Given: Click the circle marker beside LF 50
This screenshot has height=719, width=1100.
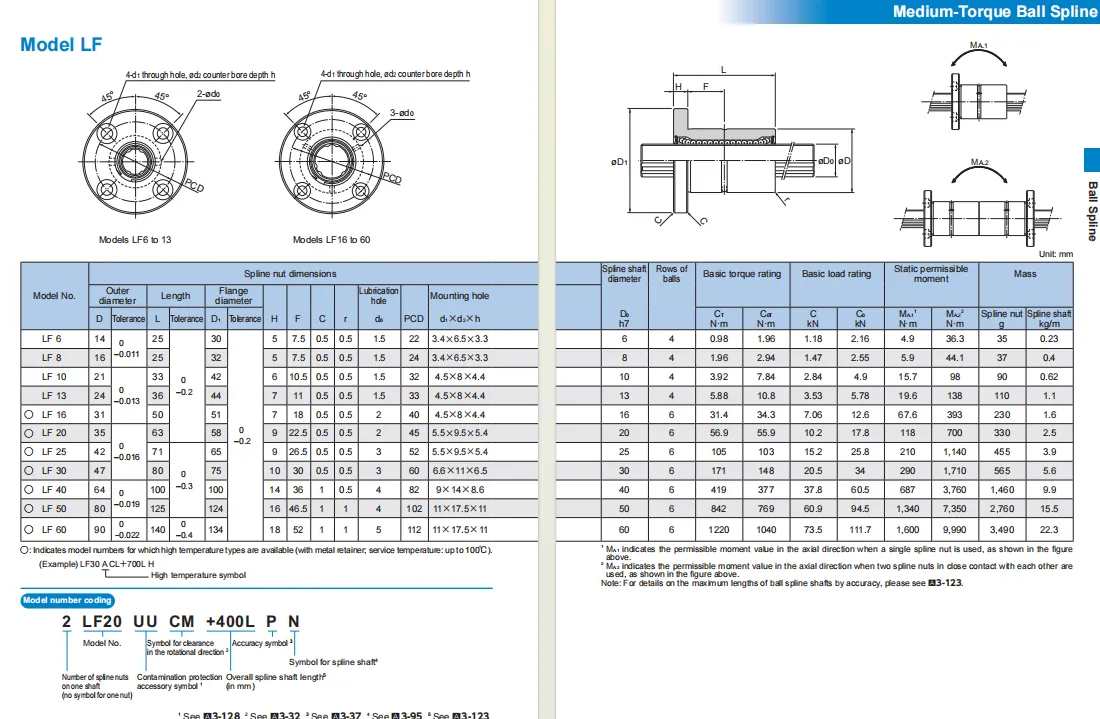Looking at the screenshot, I should coord(29,509).
